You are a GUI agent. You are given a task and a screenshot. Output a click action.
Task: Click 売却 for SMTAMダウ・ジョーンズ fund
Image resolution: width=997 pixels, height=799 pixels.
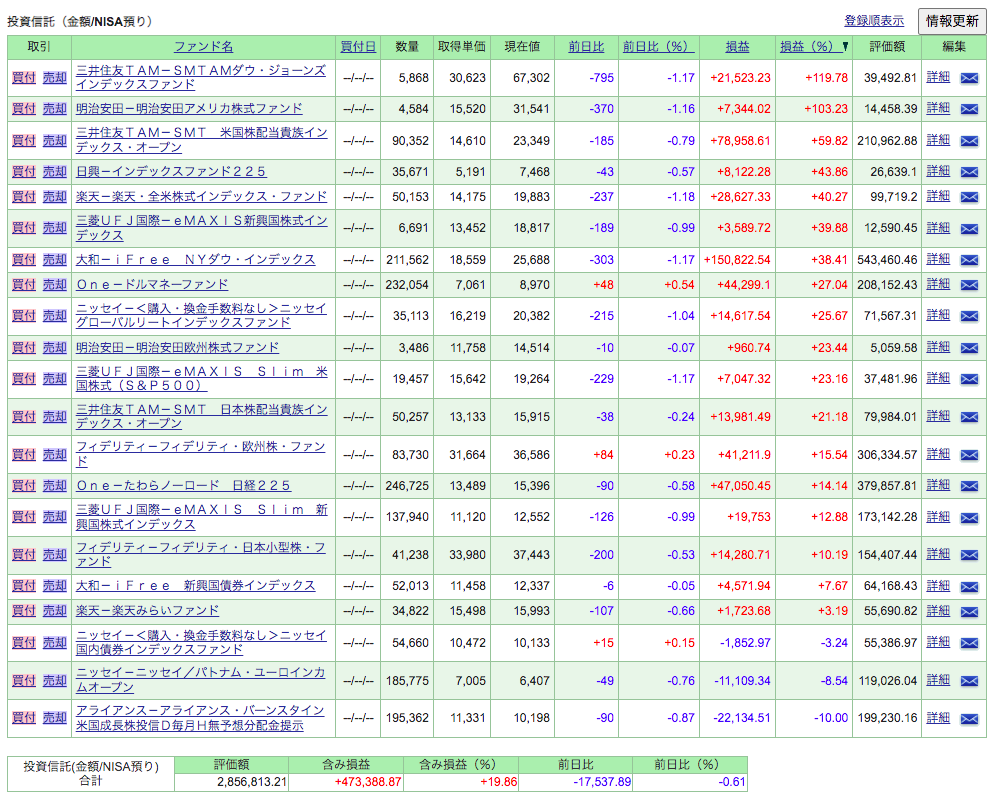tap(55, 78)
